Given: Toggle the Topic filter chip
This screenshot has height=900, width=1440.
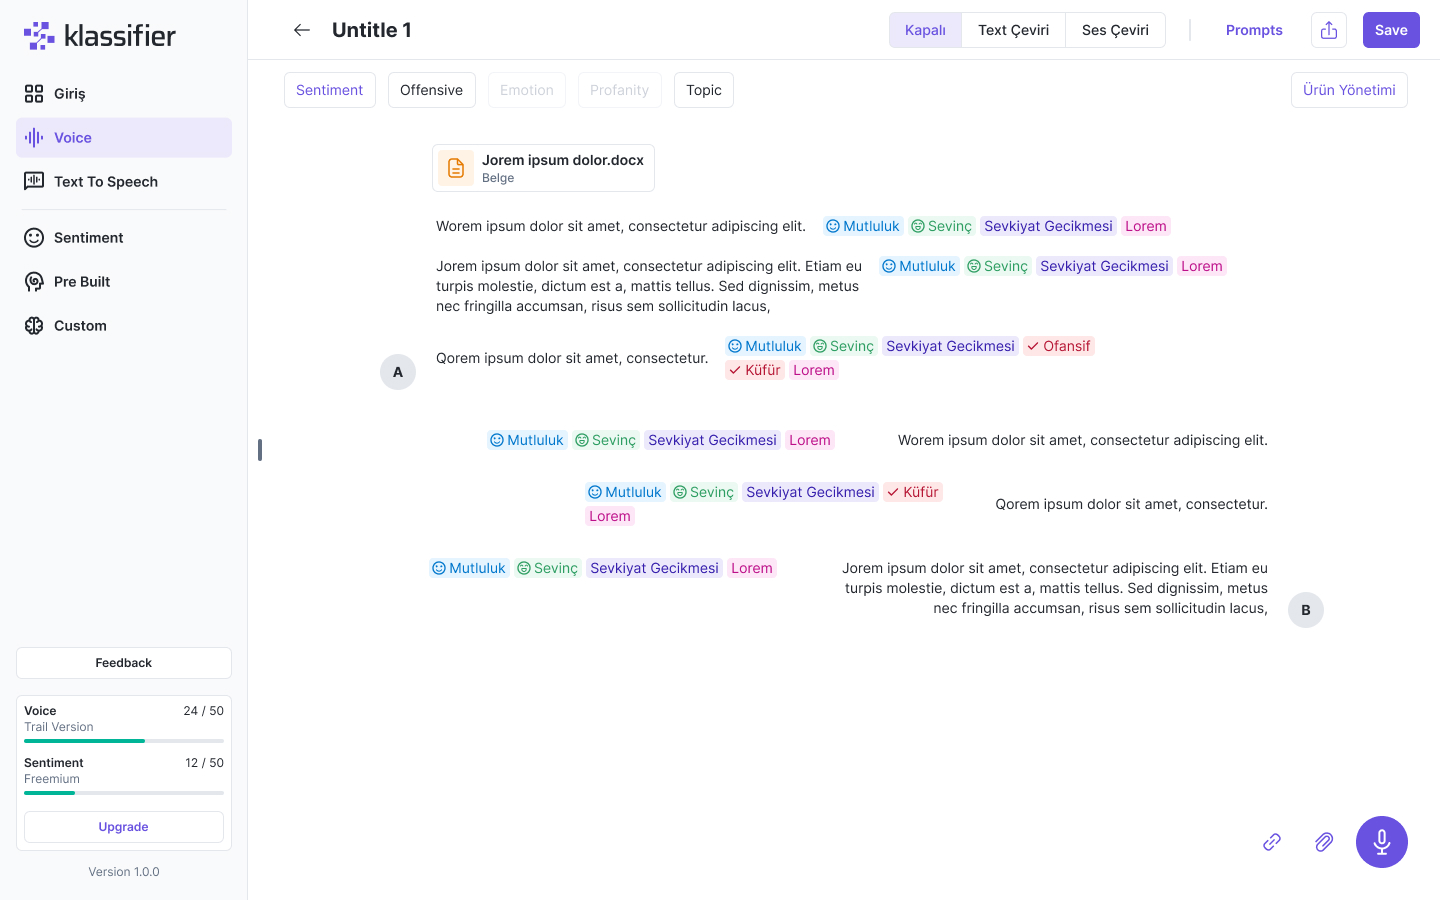Looking at the screenshot, I should click(704, 90).
